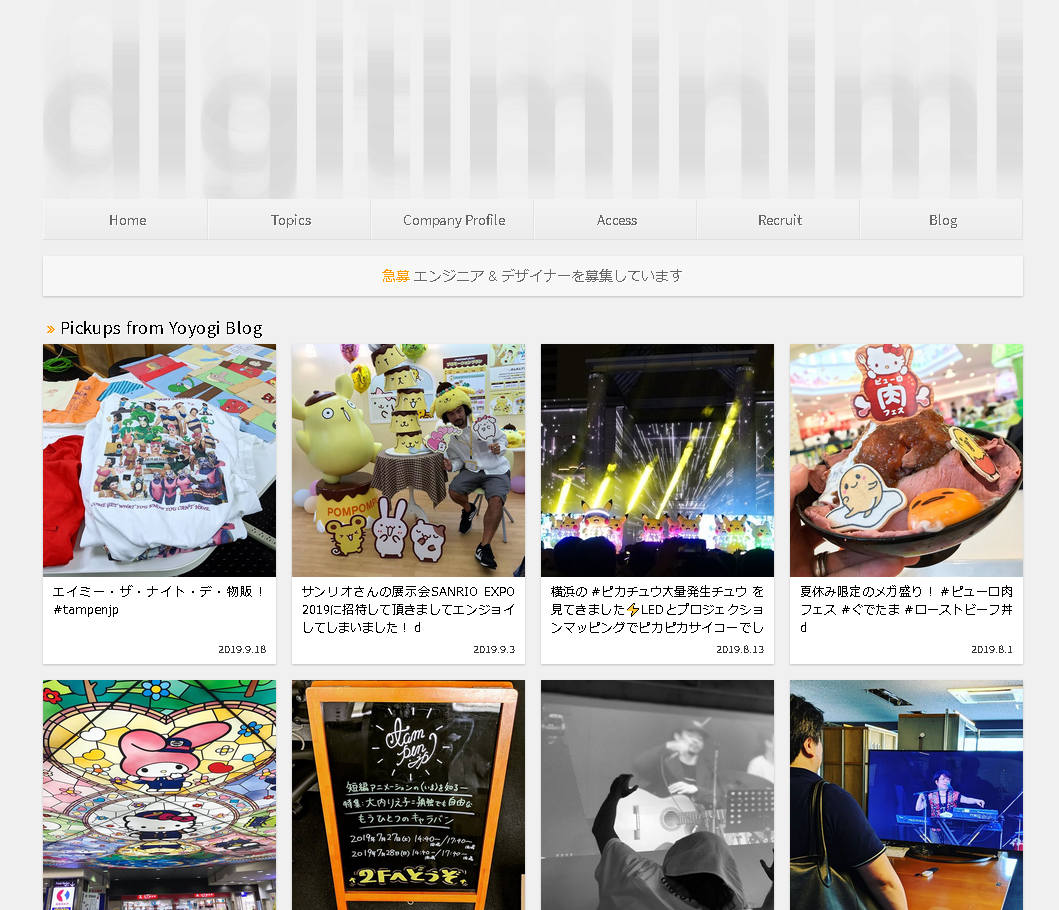View the Pikachu stage light show photo

(x=657, y=460)
